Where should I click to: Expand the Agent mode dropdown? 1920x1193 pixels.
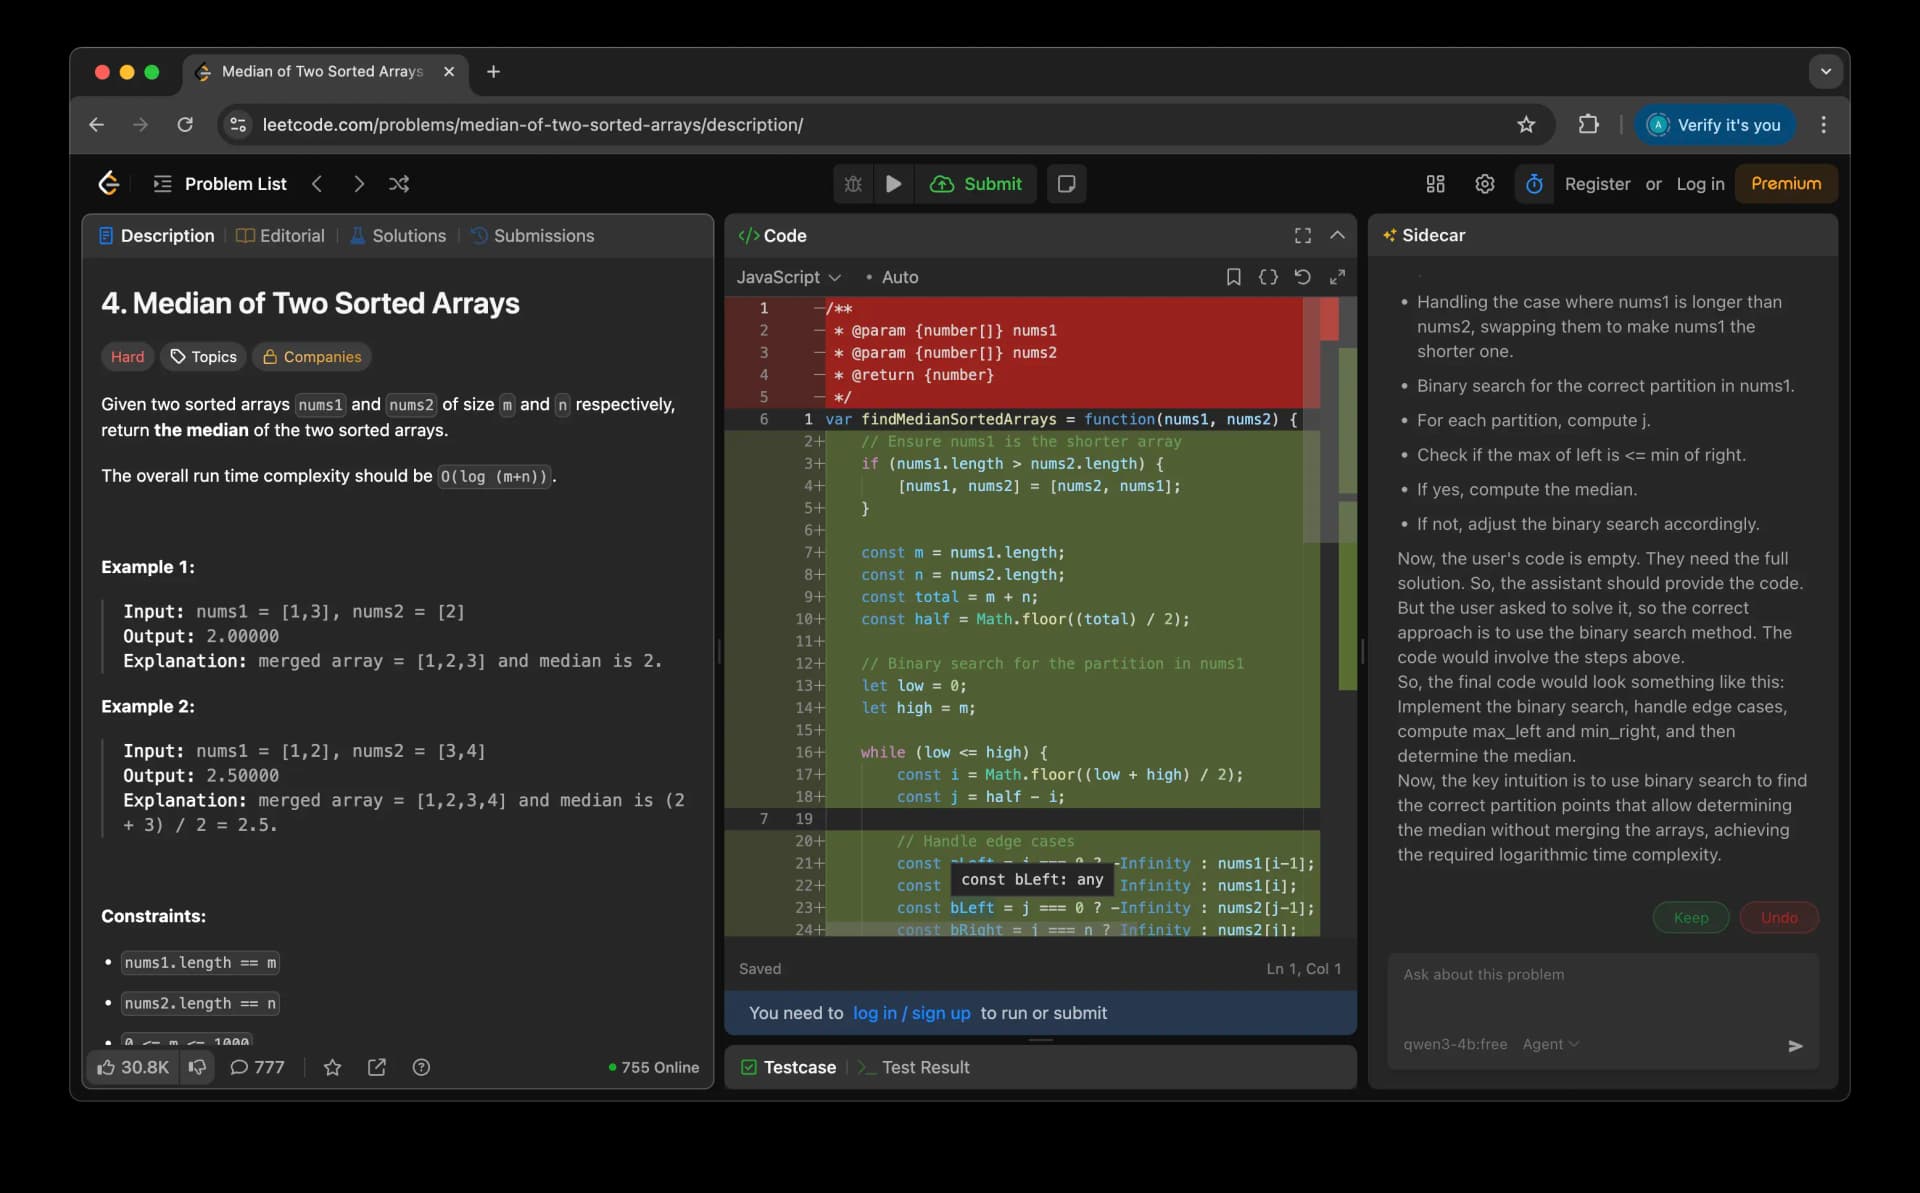point(1550,1044)
